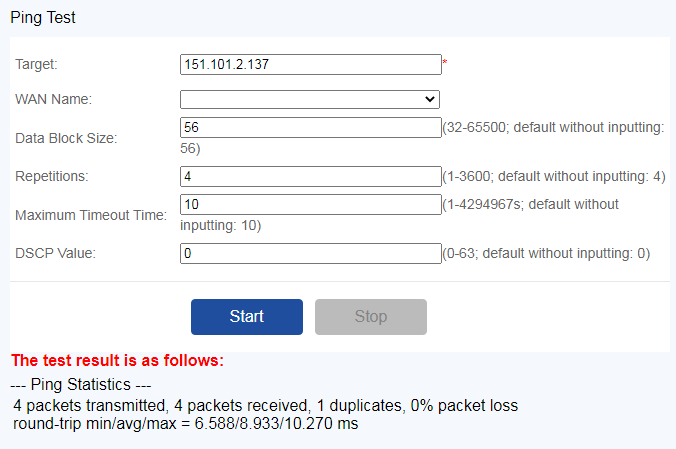Viewport: 676px width, 449px height.
Task: Click the "Target:" field label
Action: tap(37, 64)
